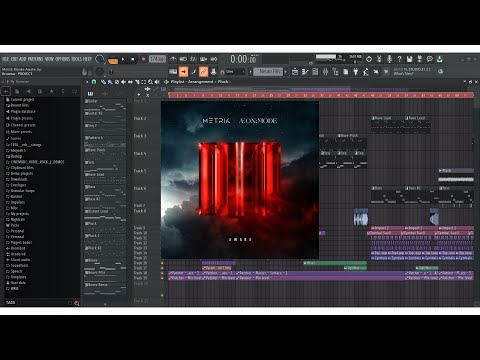Click the star favorites browser tab icon
480x360 pixels.
point(51,91)
